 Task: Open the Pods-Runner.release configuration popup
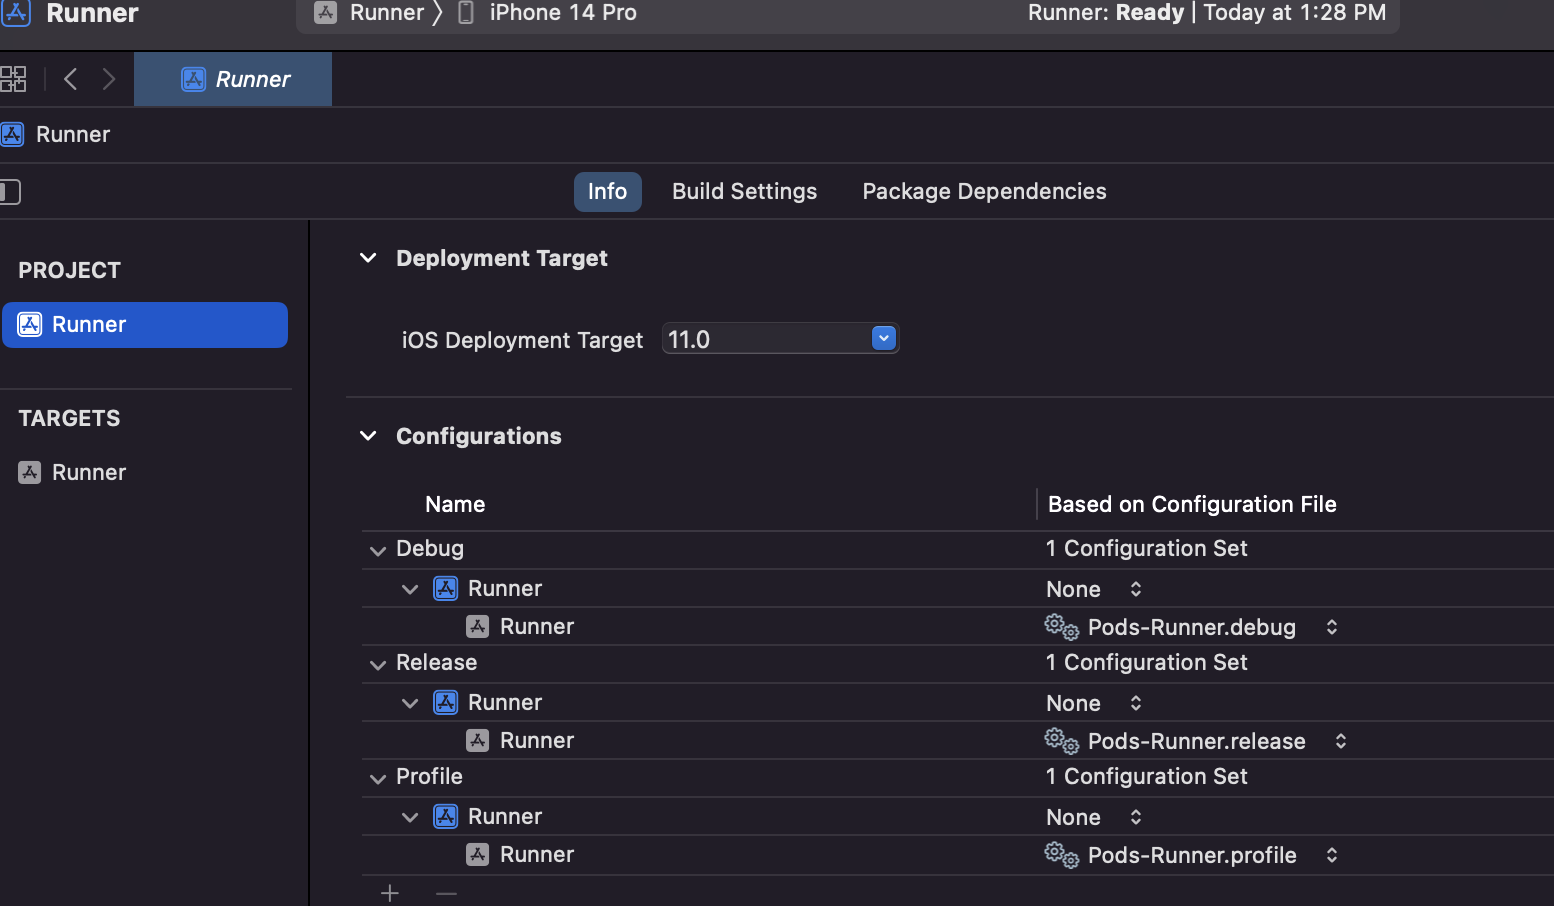coord(1196,741)
